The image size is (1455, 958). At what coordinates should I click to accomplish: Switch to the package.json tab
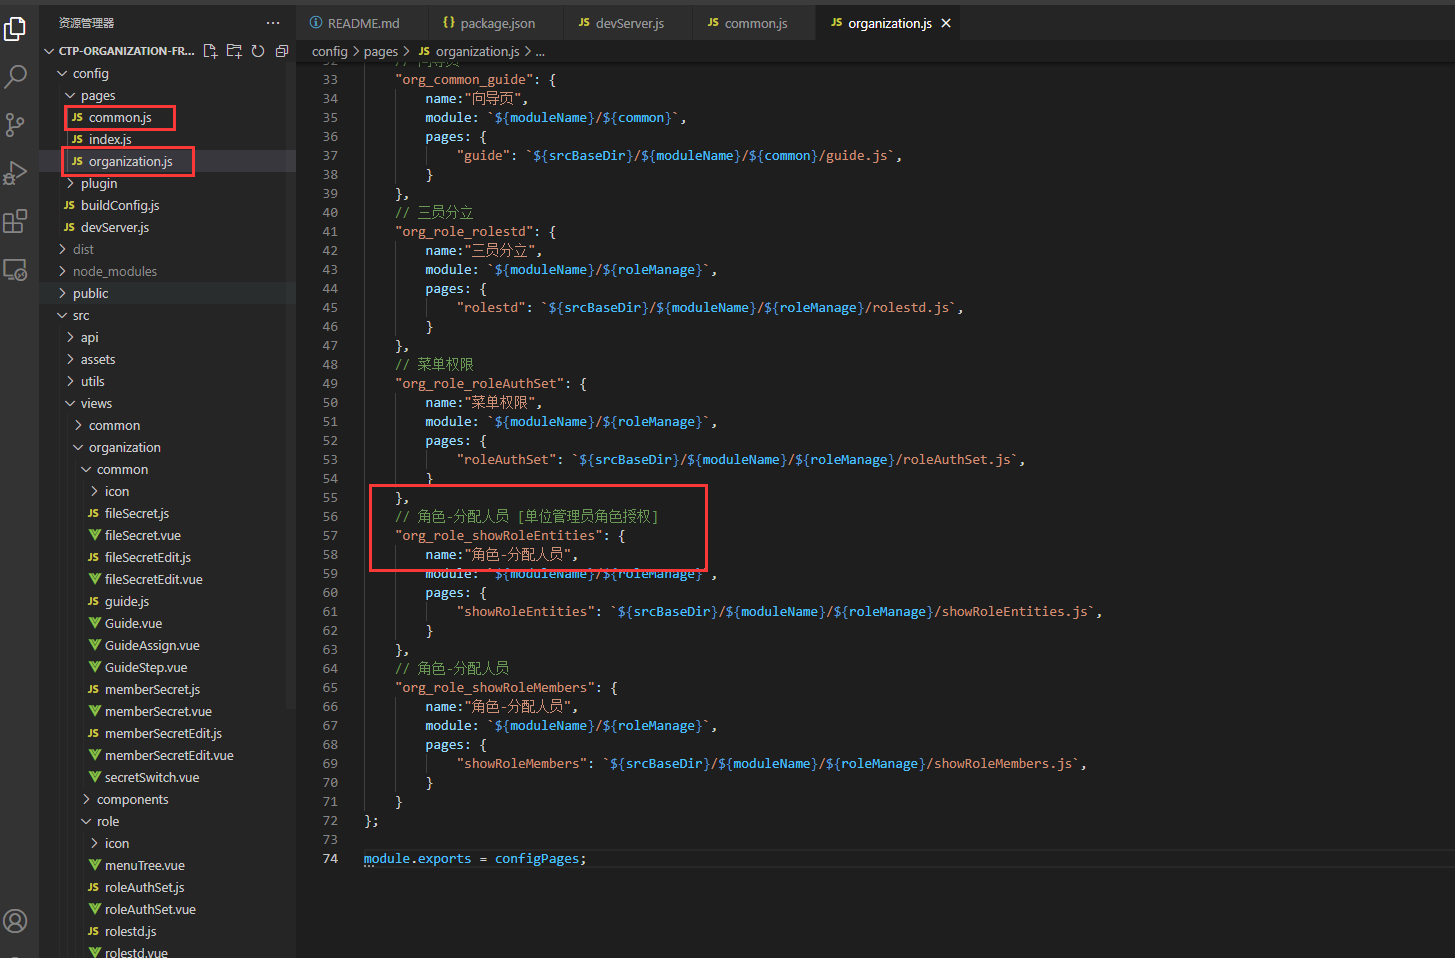point(497,23)
